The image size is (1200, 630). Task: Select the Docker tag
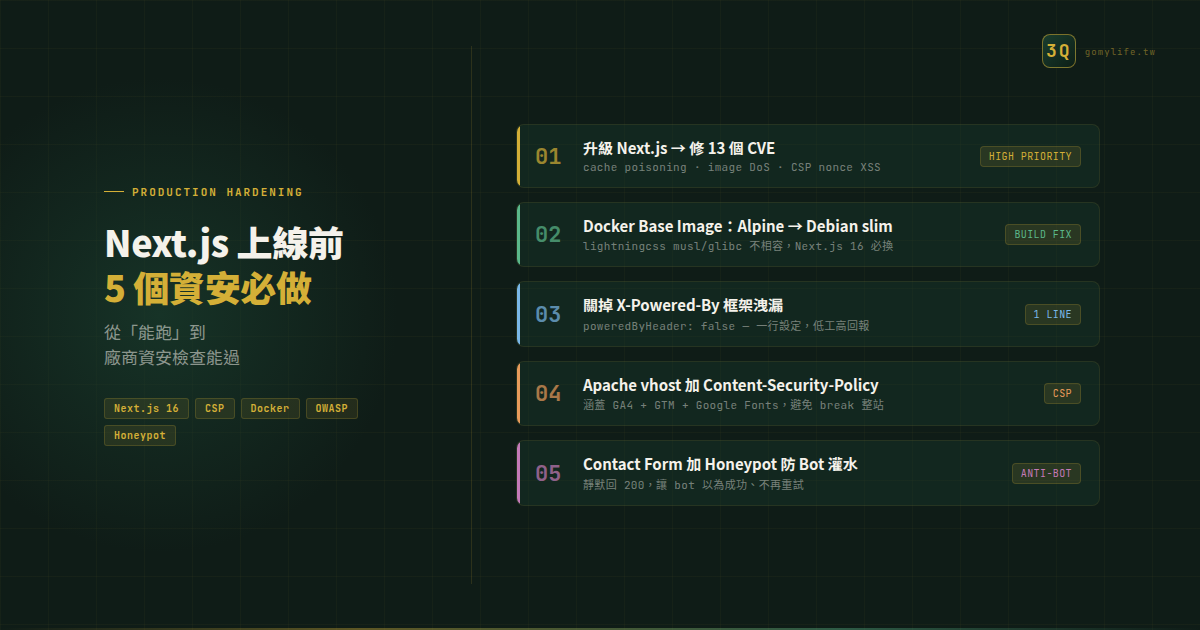(x=270, y=408)
